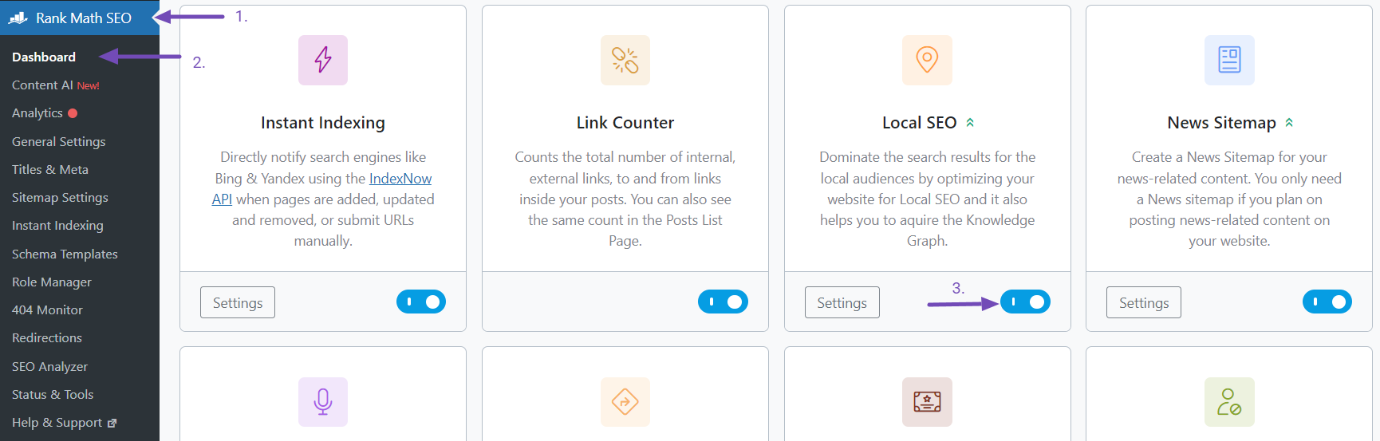The image size is (1380, 441).
Task: Click the green chevrons beside Local SEO
Action: (x=969, y=123)
